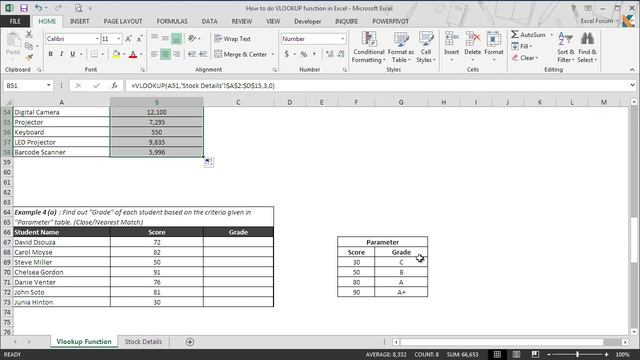Open Find & Select
Viewport: 640px width, 360px height.
(x=587, y=47)
